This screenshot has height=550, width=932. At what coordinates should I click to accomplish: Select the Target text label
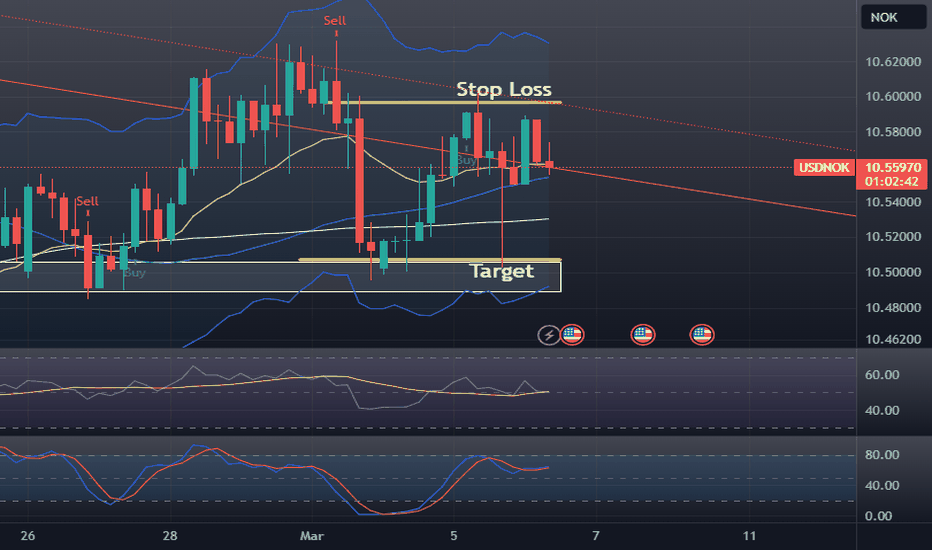point(502,271)
